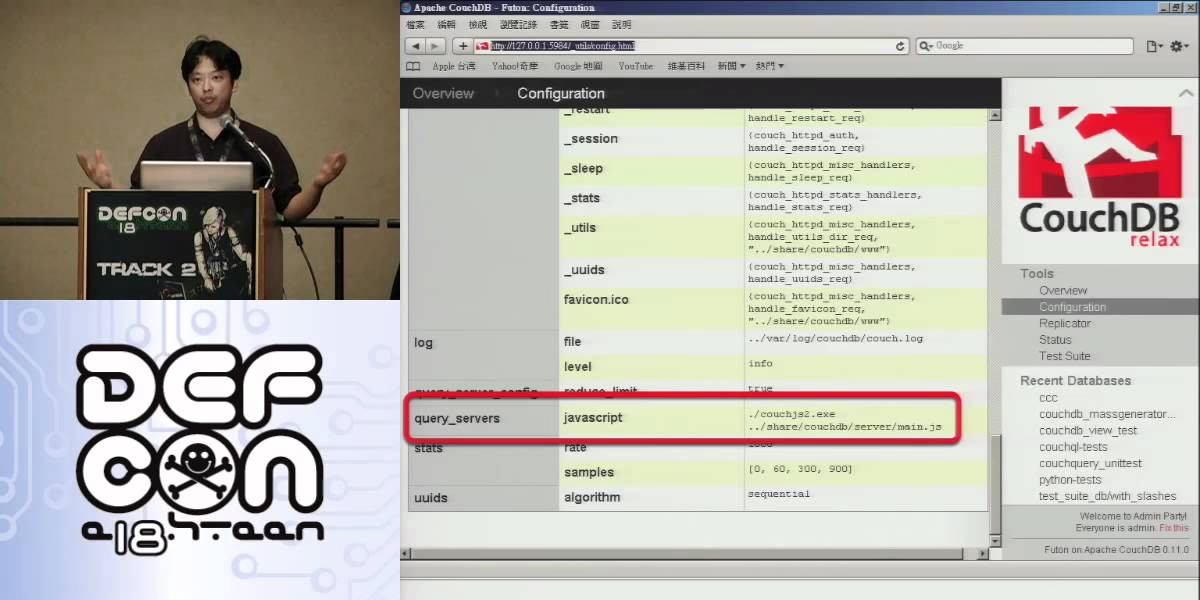Open the couchdb_view_test database
Viewport: 1200px width, 600px height.
pos(1088,430)
